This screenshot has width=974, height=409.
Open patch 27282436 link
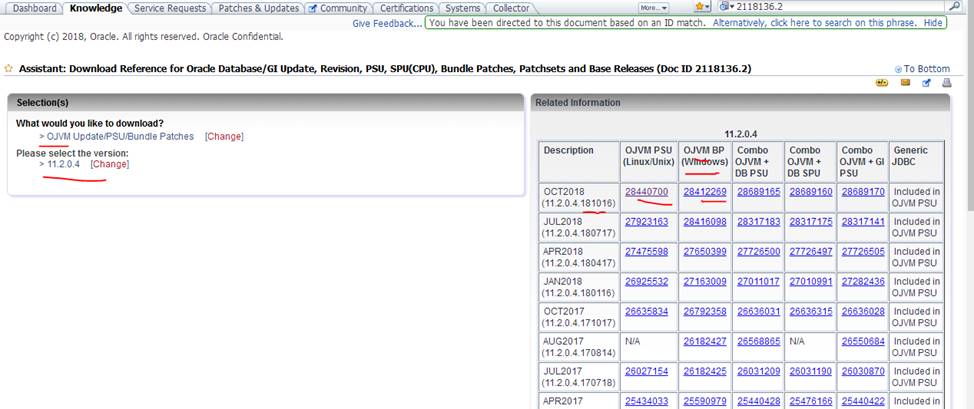point(863,281)
